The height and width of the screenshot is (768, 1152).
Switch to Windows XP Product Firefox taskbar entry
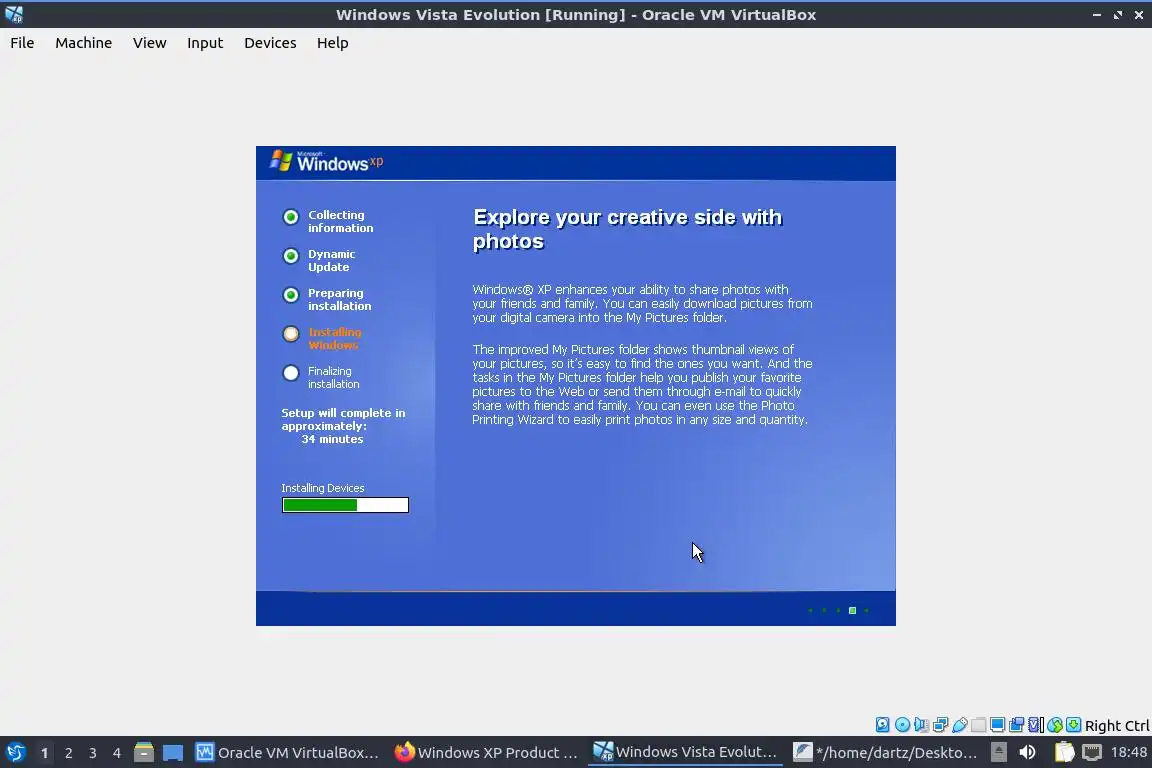click(x=486, y=753)
